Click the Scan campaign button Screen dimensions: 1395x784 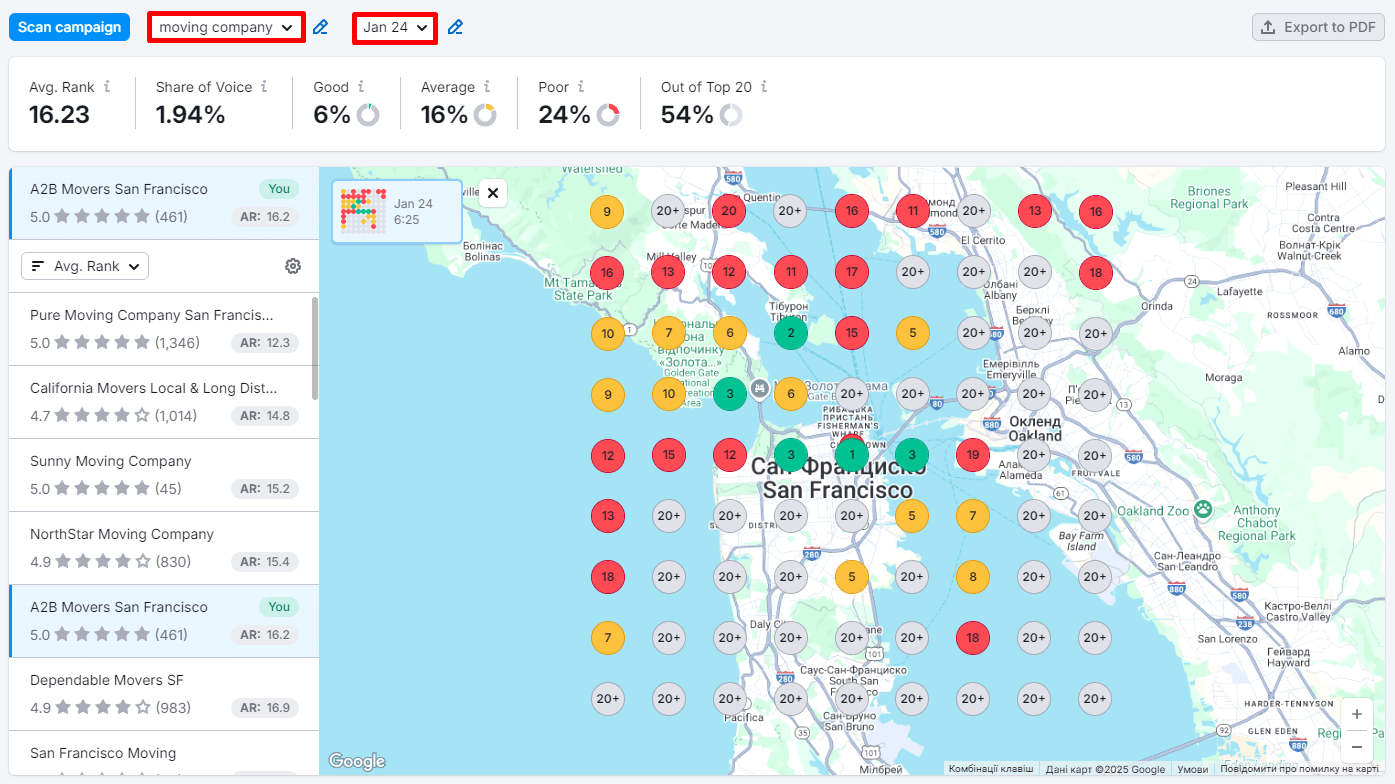point(69,27)
